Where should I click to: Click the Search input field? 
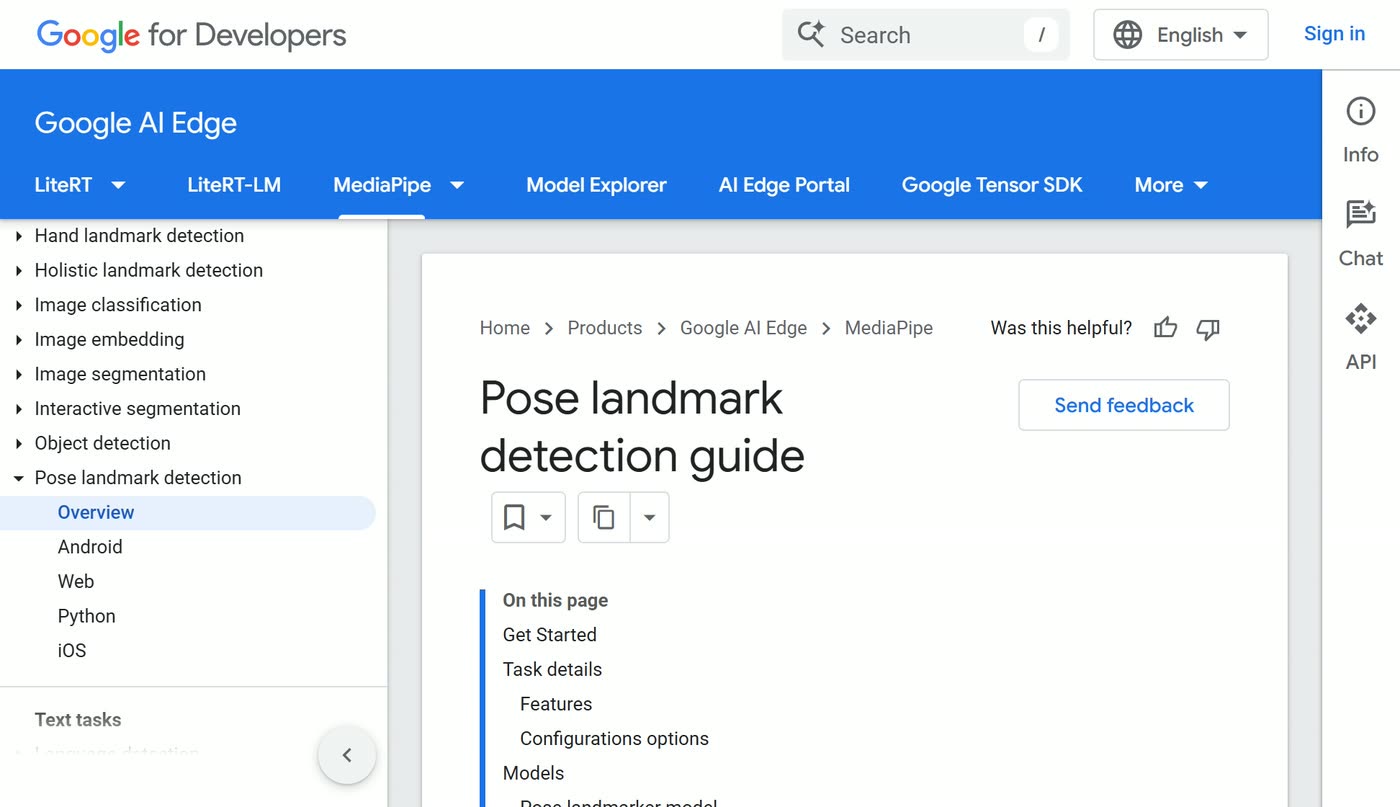(x=926, y=35)
